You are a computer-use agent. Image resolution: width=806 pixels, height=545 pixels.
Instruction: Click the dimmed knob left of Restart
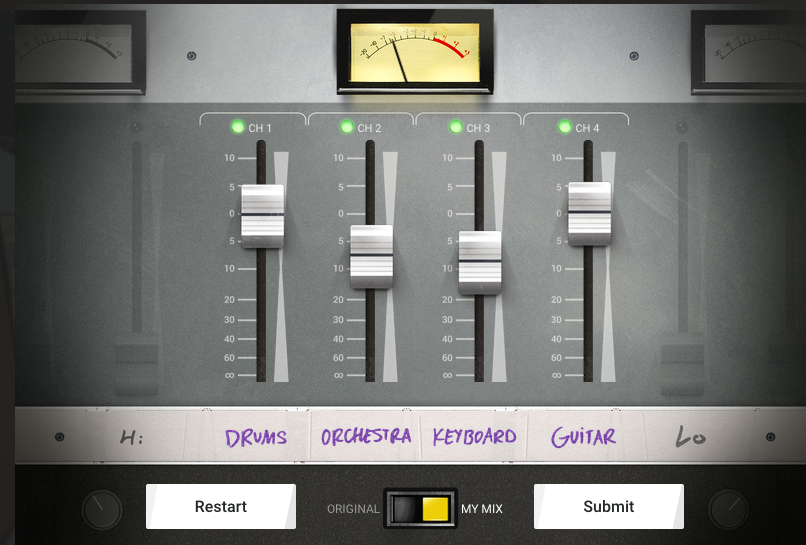tap(102, 510)
